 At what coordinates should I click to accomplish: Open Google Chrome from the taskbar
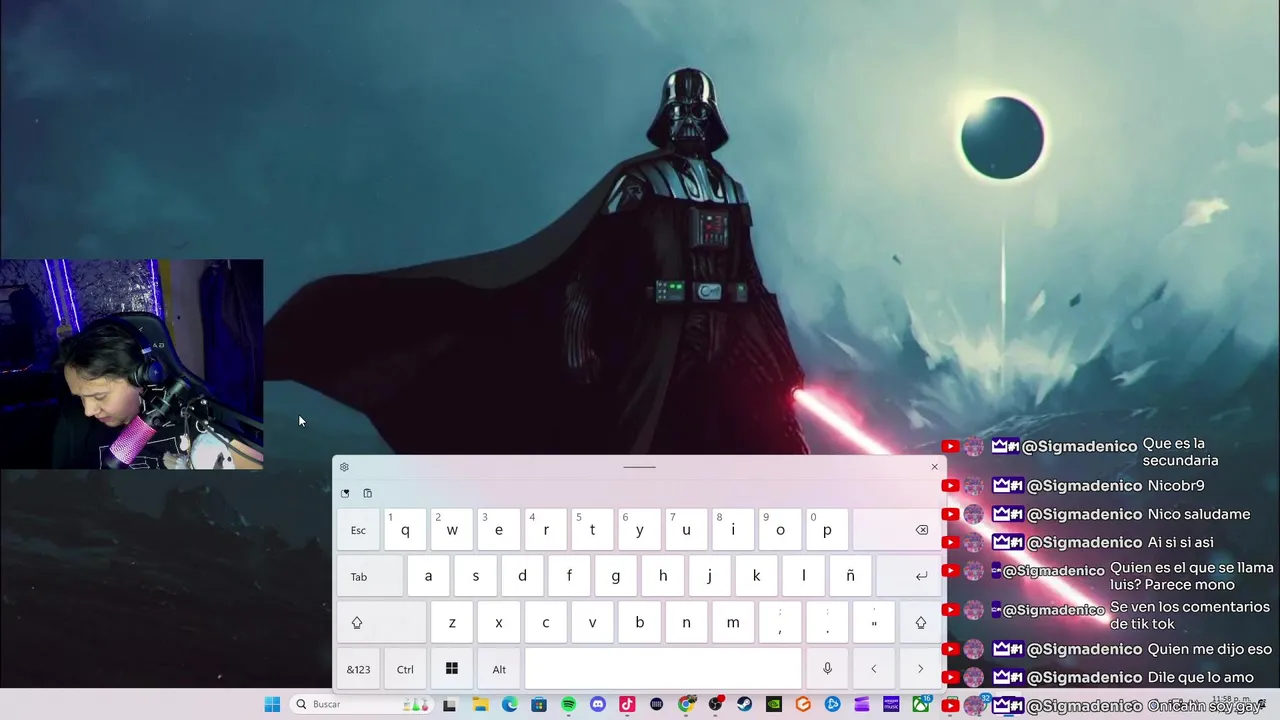coord(686,704)
